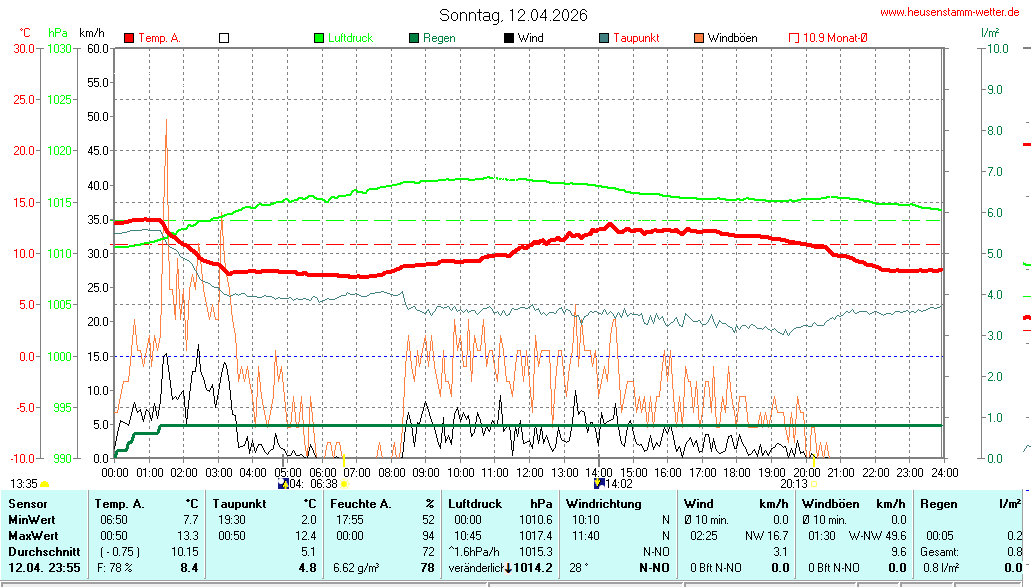Click the 10.9 Monat-Ø legend marker
1034x587 pixels.
click(x=795, y=38)
